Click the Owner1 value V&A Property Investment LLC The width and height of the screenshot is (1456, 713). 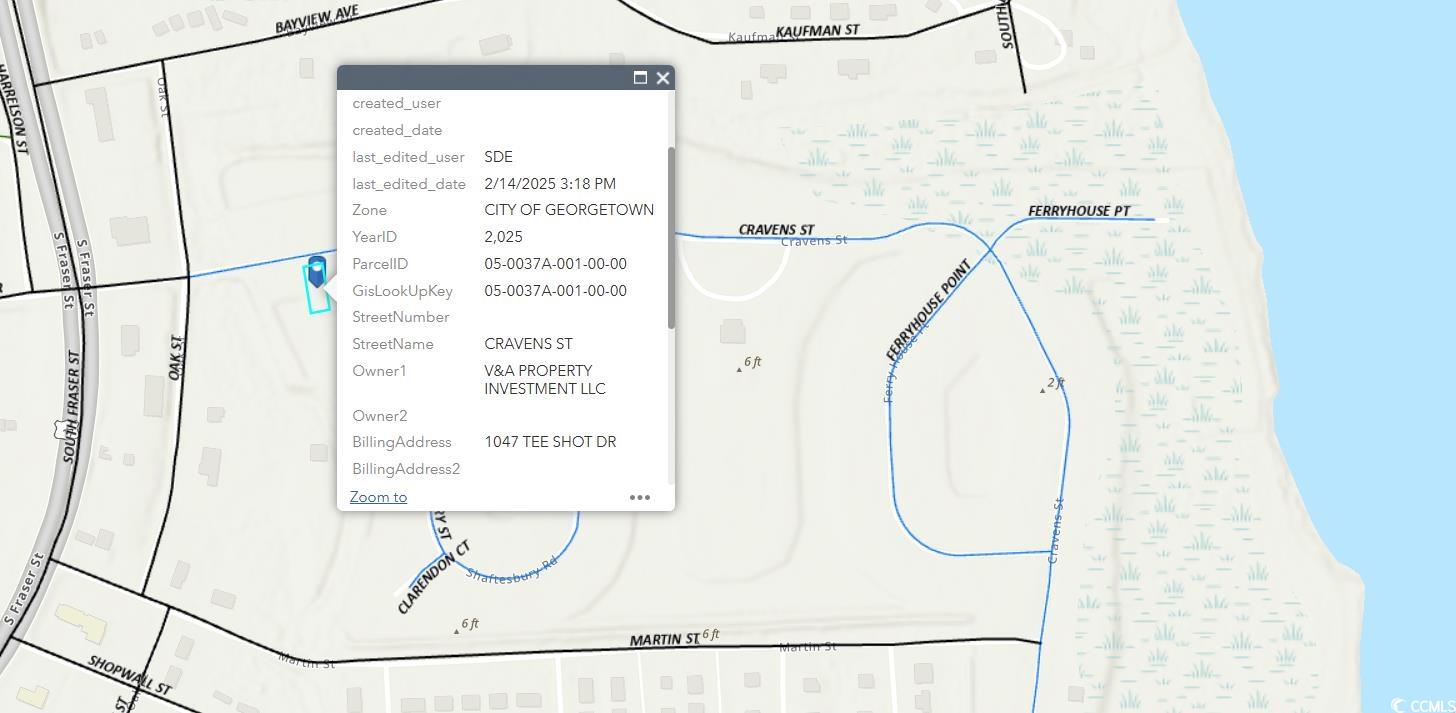[x=544, y=380]
